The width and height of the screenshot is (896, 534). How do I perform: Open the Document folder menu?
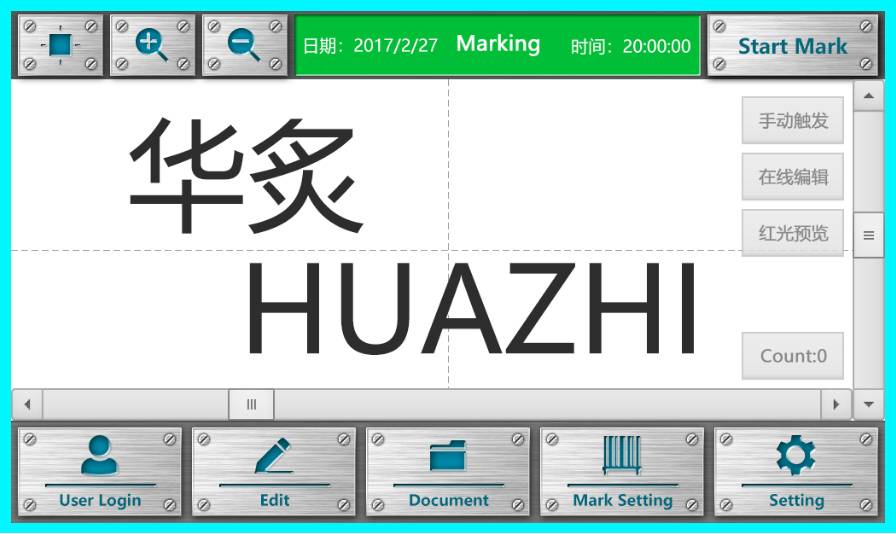click(x=449, y=471)
